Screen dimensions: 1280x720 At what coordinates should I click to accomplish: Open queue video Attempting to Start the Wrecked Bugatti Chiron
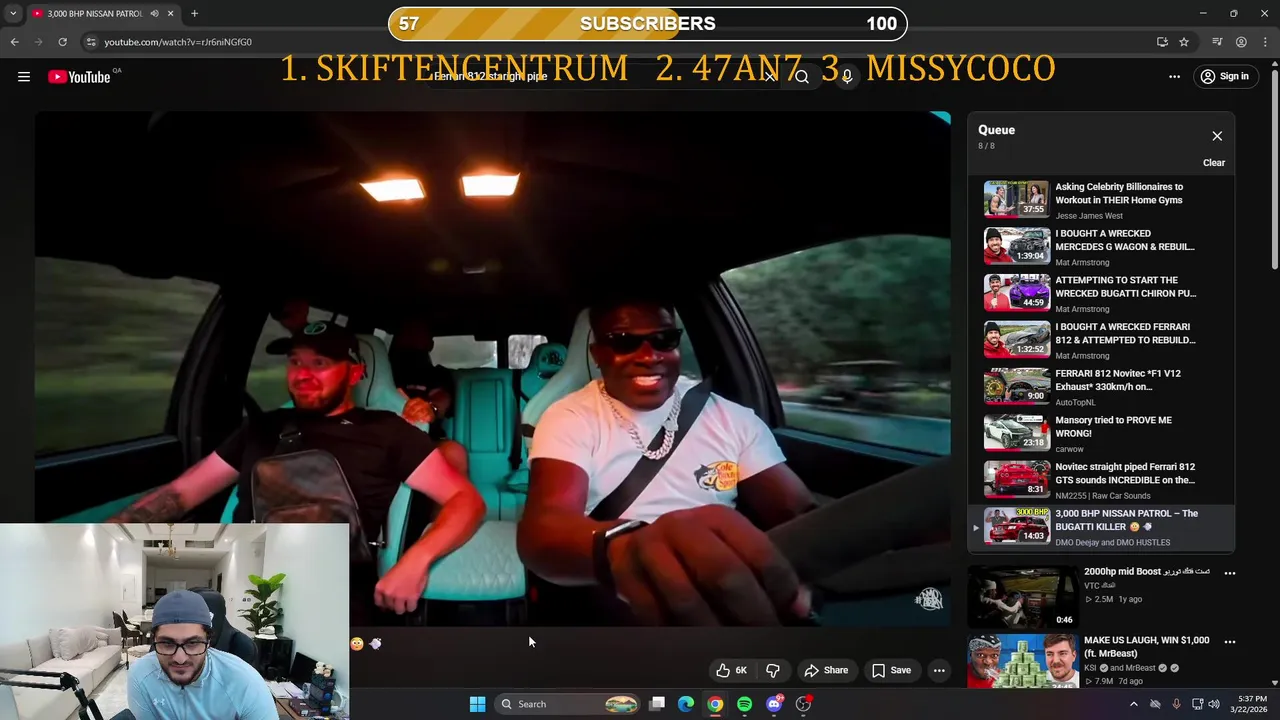(x=1100, y=293)
